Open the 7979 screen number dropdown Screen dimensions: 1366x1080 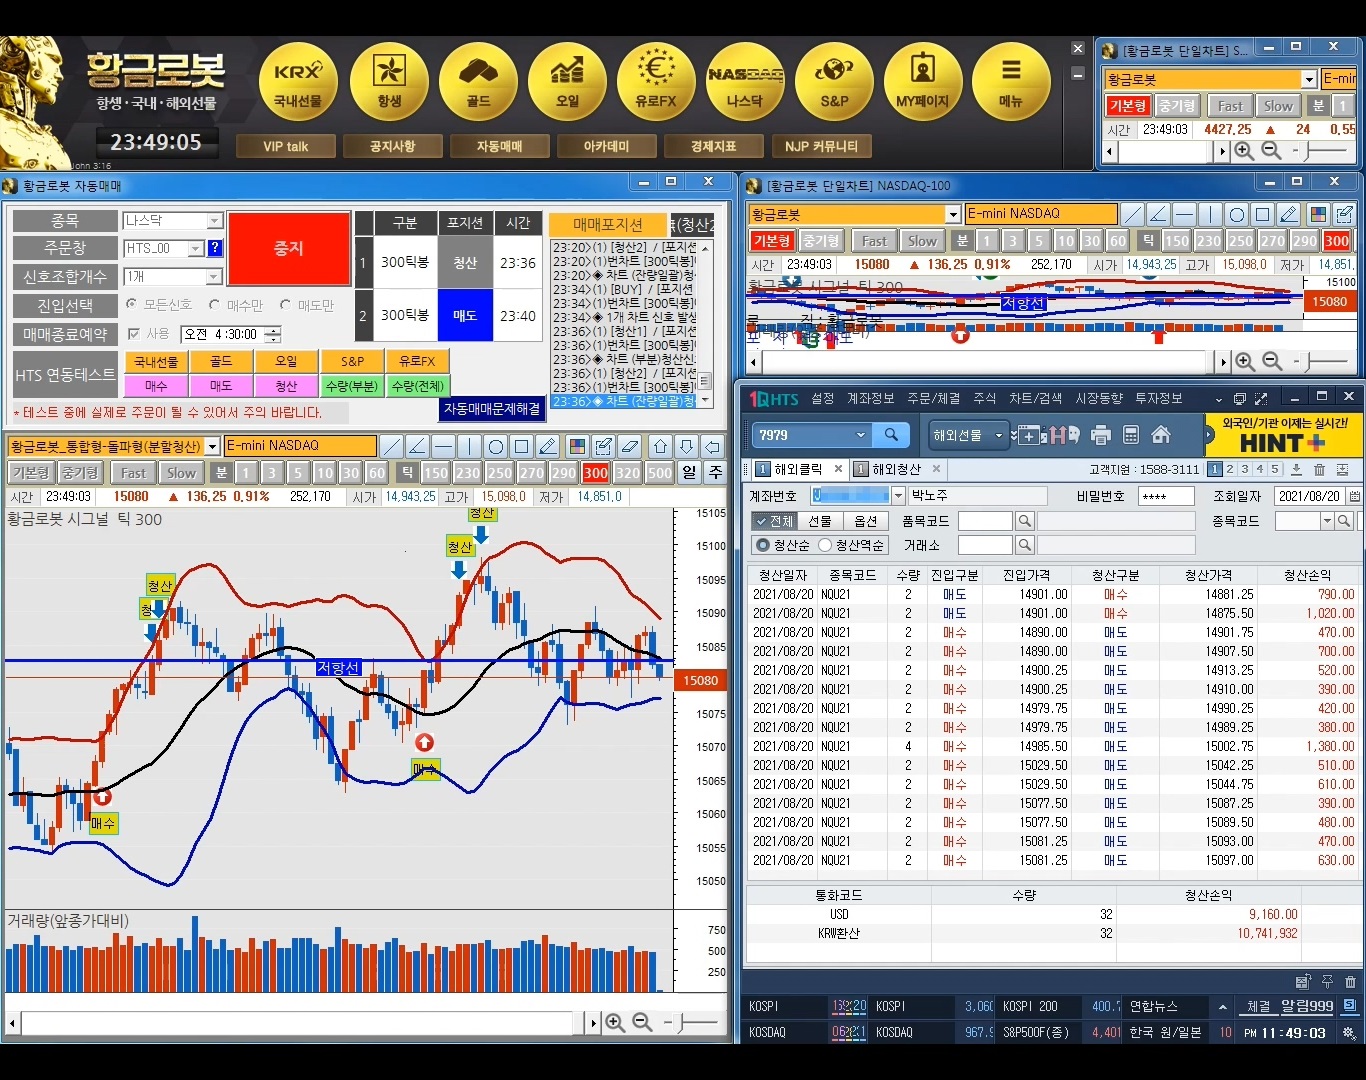(861, 435)
